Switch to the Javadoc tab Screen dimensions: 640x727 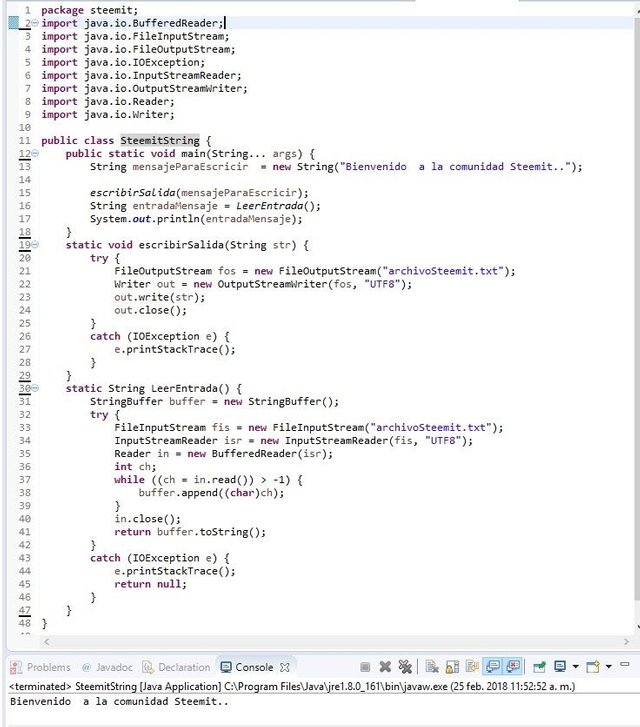[107, 667]
